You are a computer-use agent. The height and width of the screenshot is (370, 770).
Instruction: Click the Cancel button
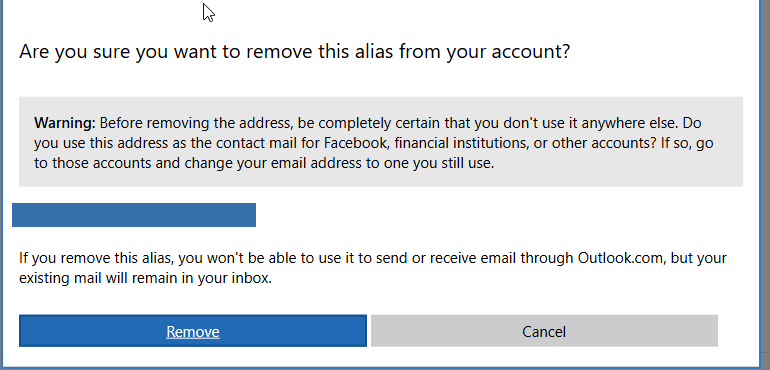pyautogui.click(x=544, y=331)
